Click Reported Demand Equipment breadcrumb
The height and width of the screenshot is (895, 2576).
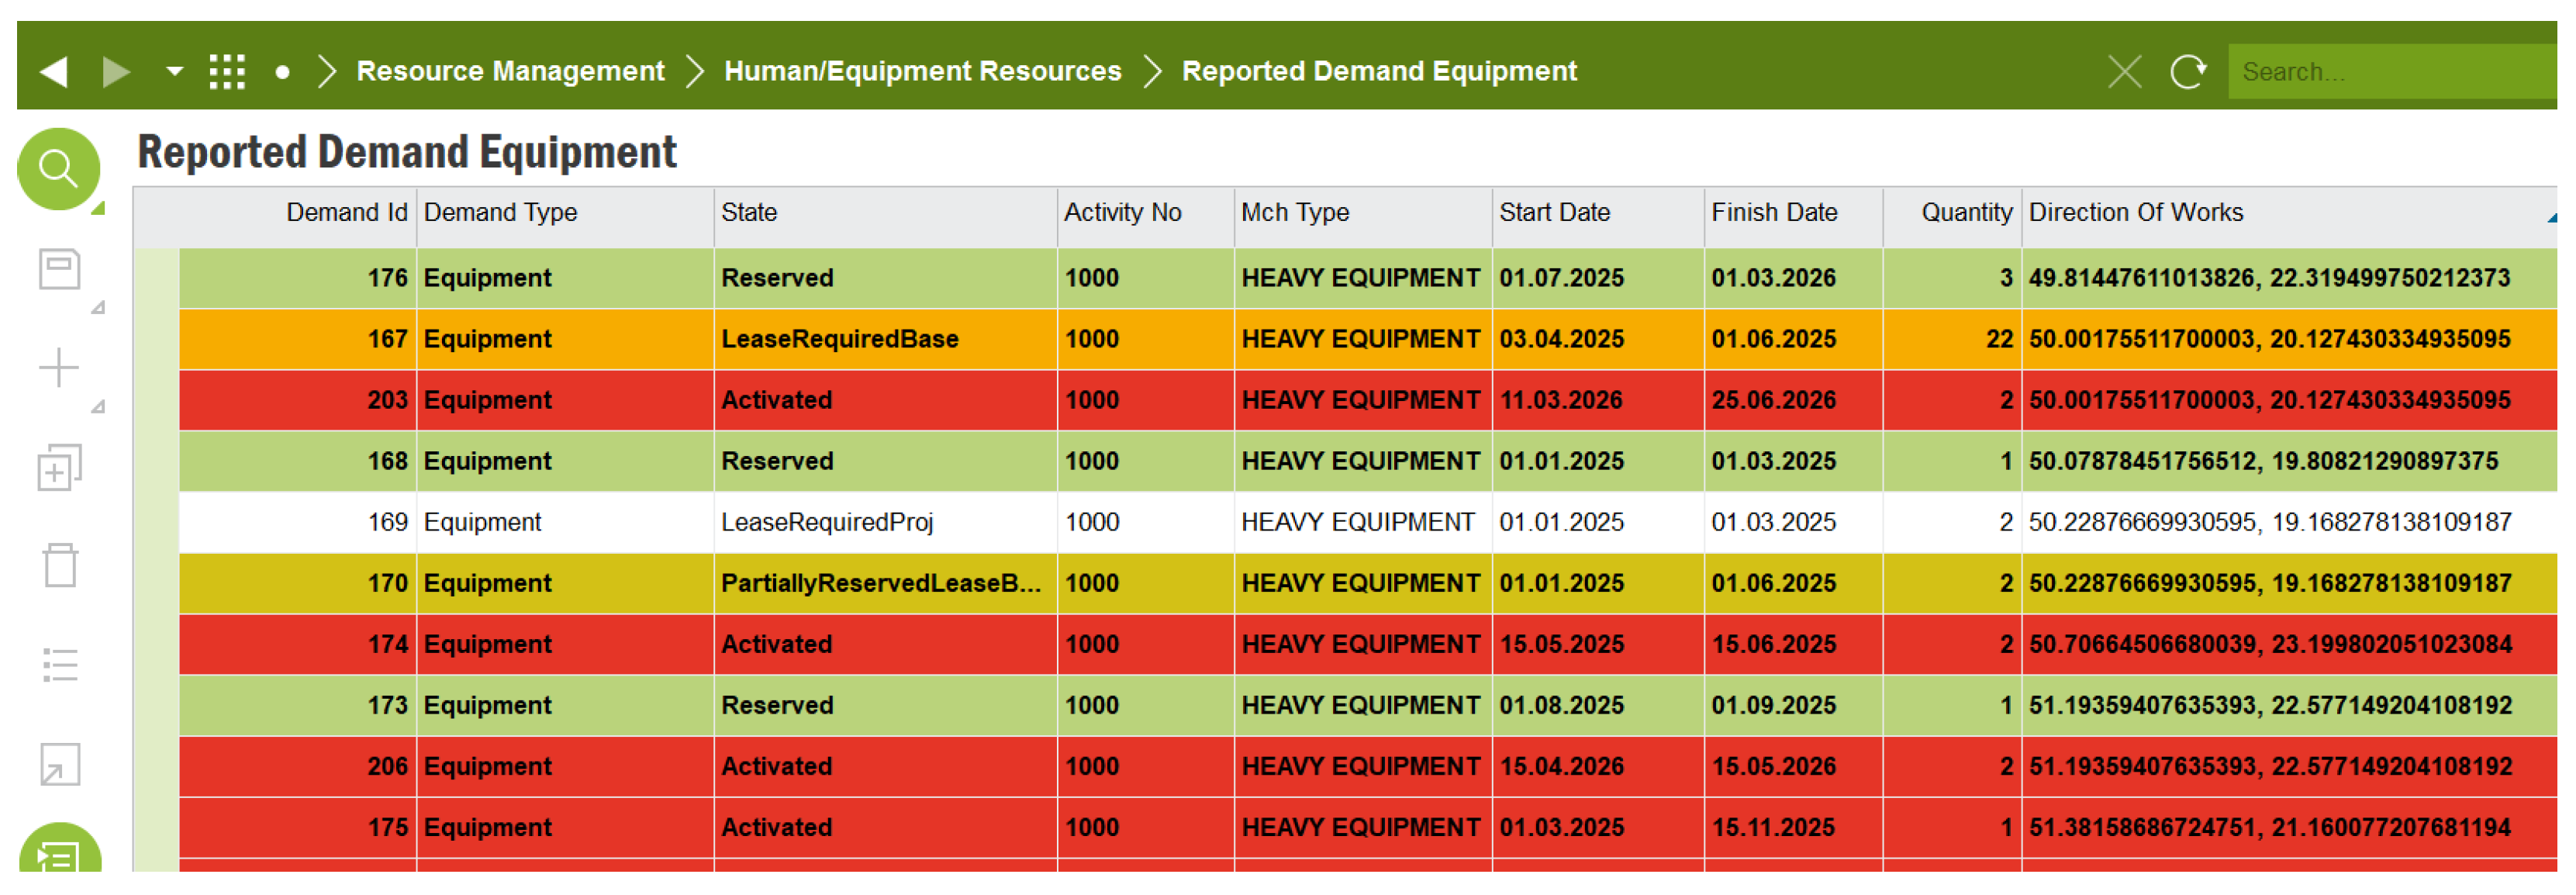click(x=1379, y=71)
